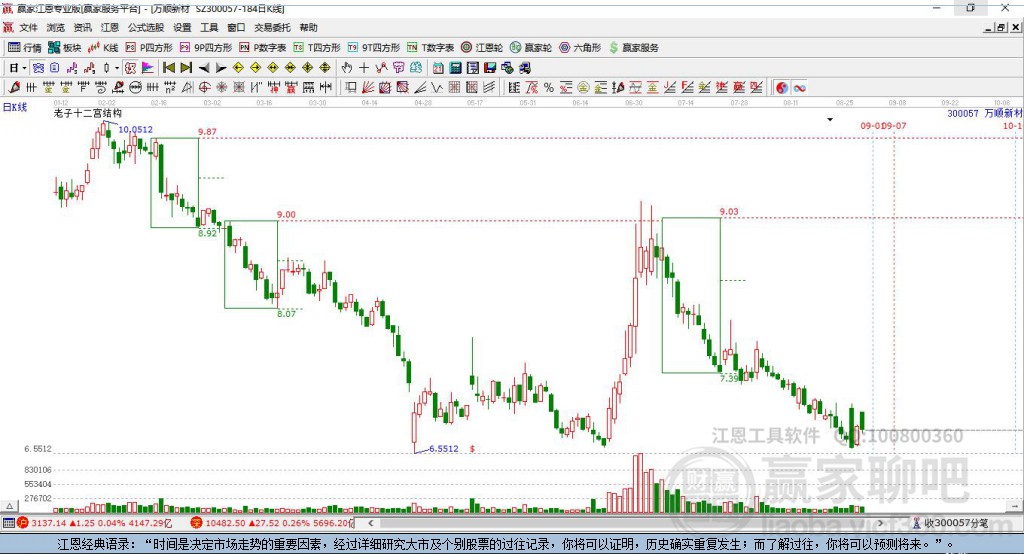Open the 帮助 menu
1024x554 pixels.
click(308, 27)
